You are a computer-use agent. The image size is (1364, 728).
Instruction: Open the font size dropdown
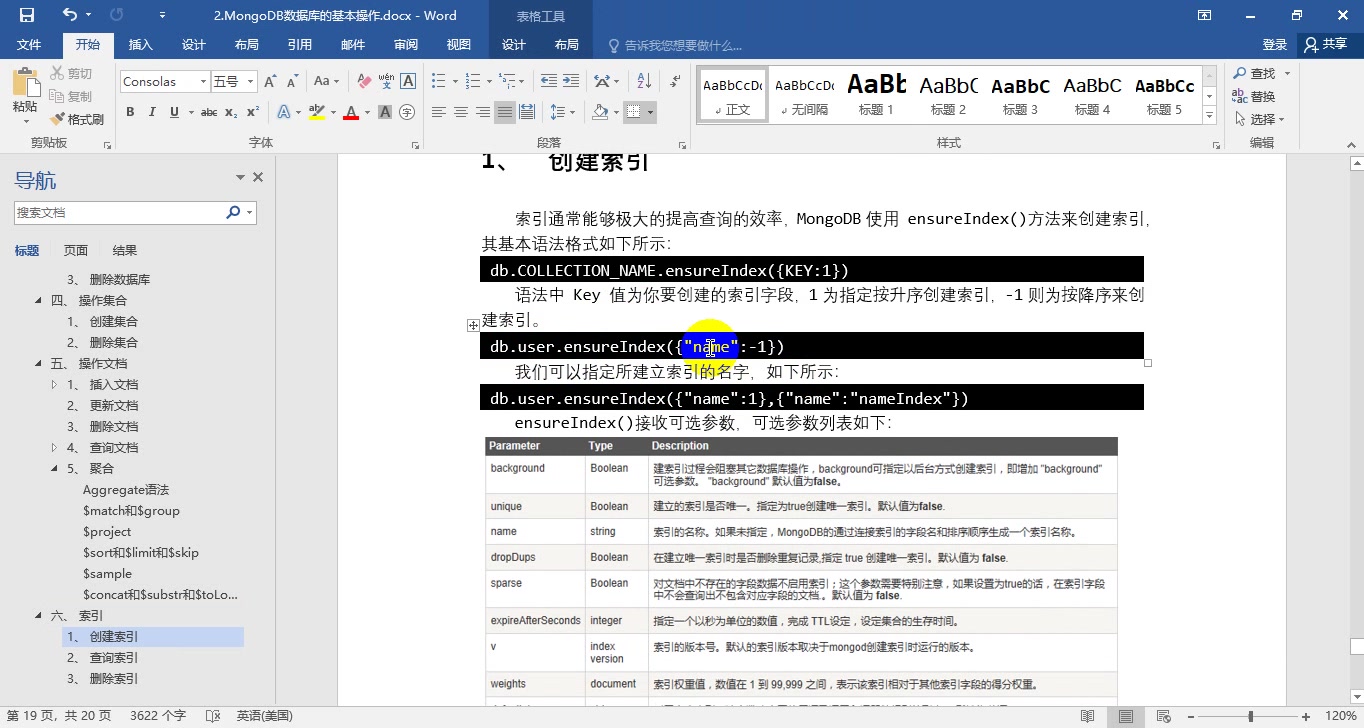point(250,80)
